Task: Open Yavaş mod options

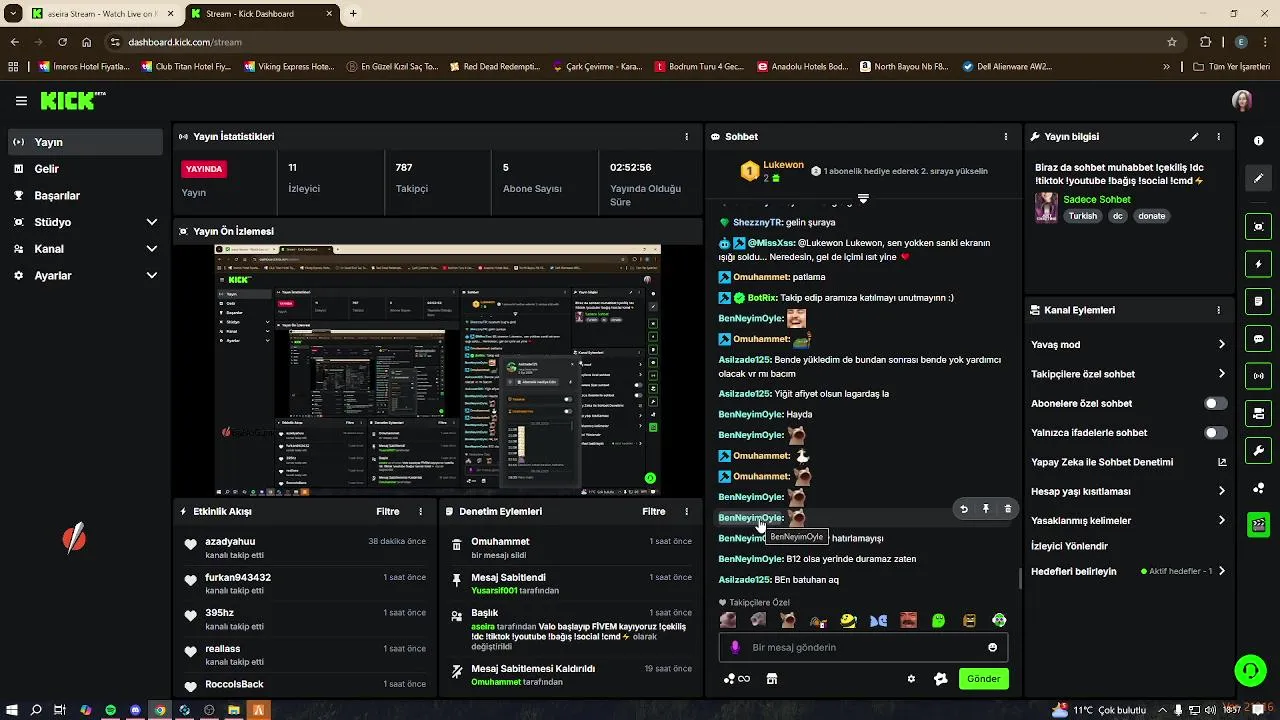Action: coord(1128,344)
